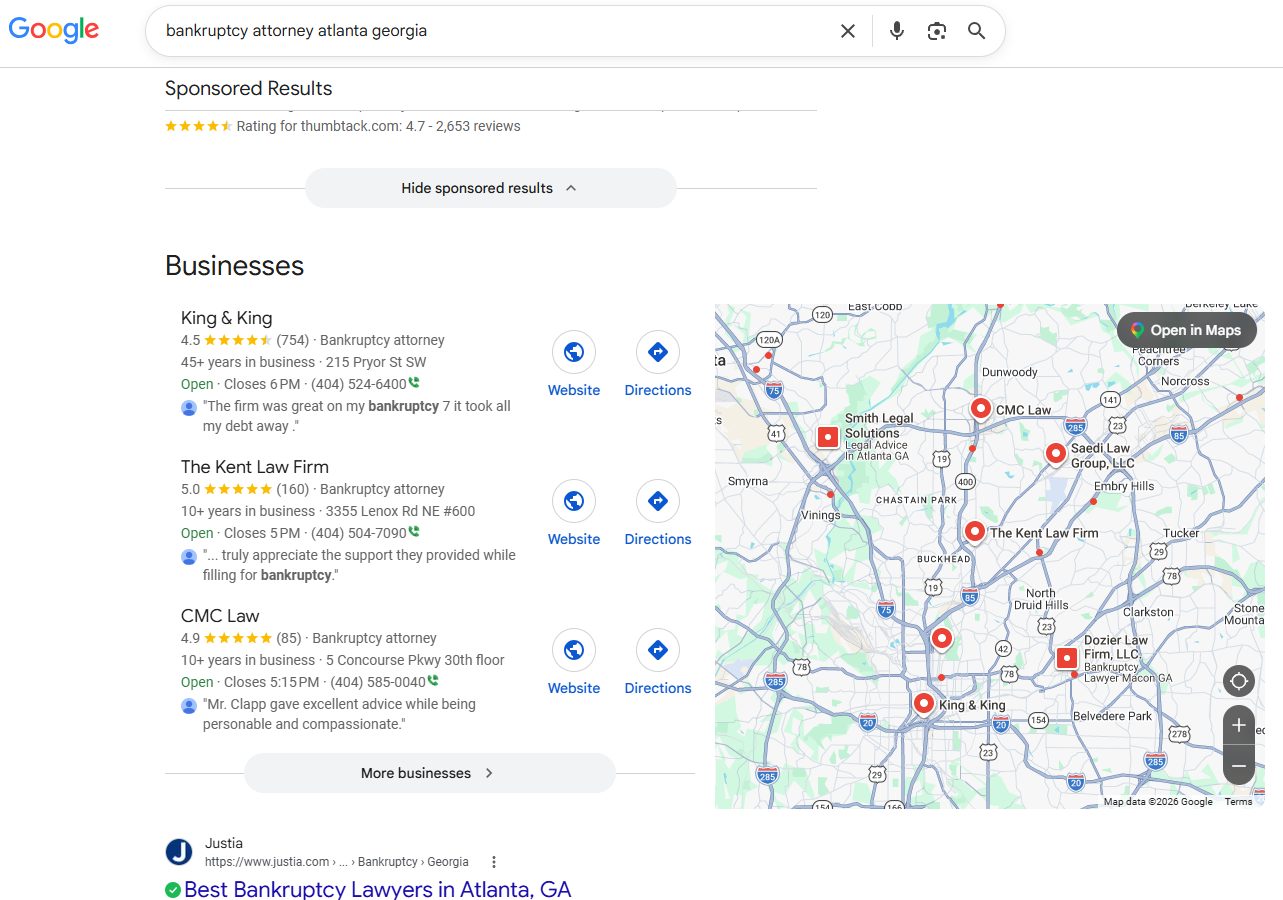This screenshot has width=1283, height=900.
Task: Open Best Bankruptcy Lawyers in Atlanta link
Action: 377,889
